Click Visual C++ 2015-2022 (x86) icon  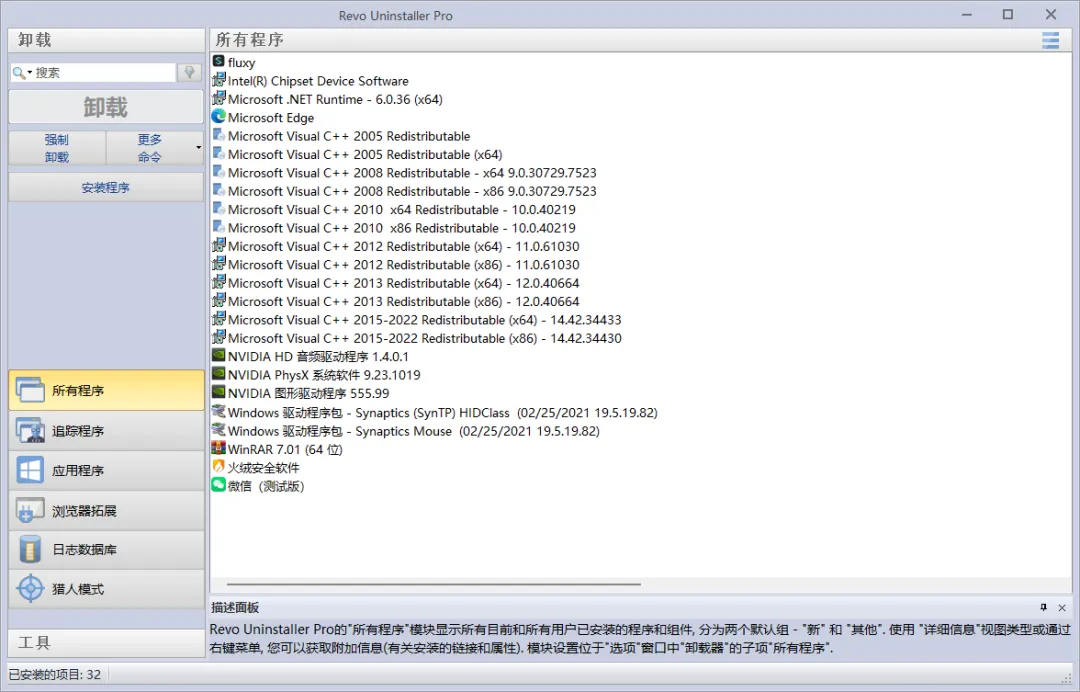218,337
